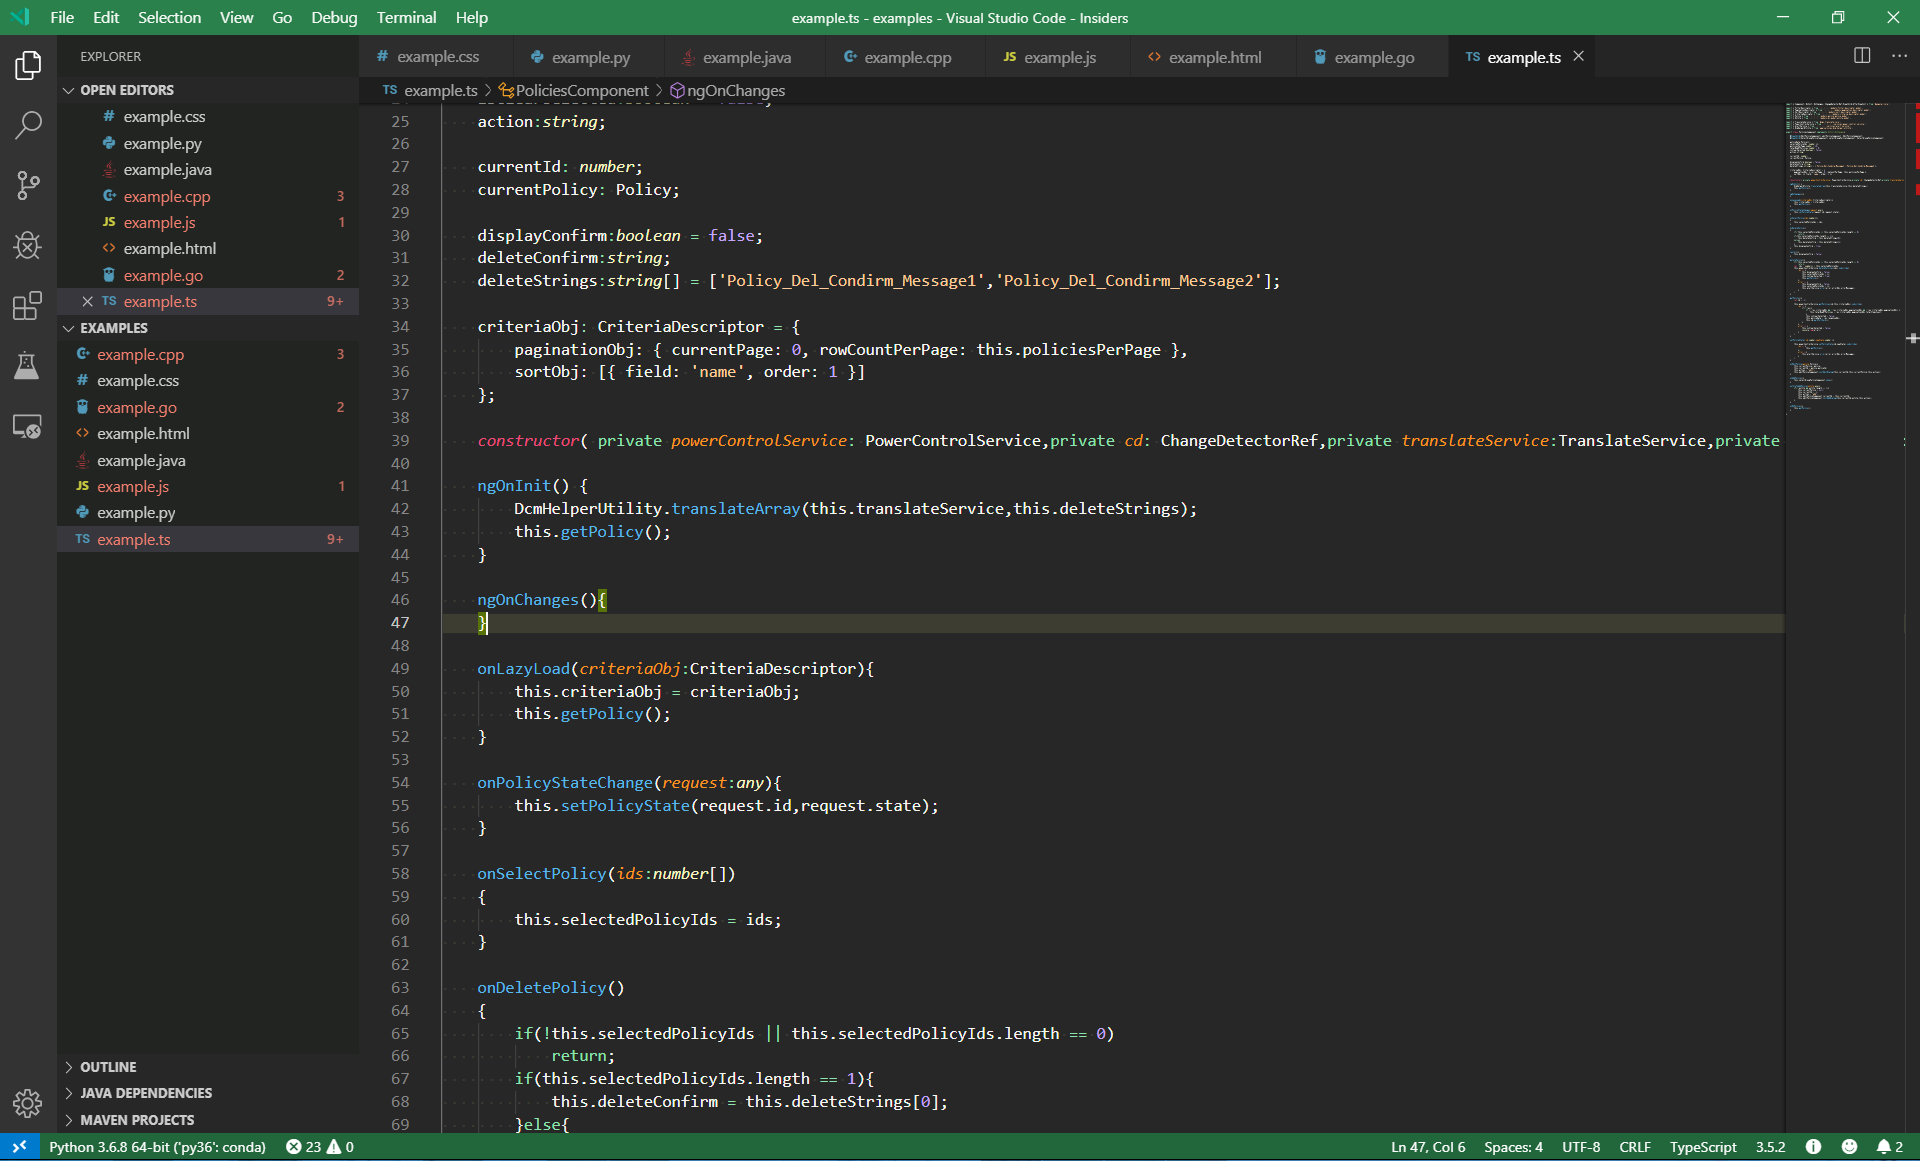
Task: Open the Remote Explorer icon
Action: coord(28,427)
